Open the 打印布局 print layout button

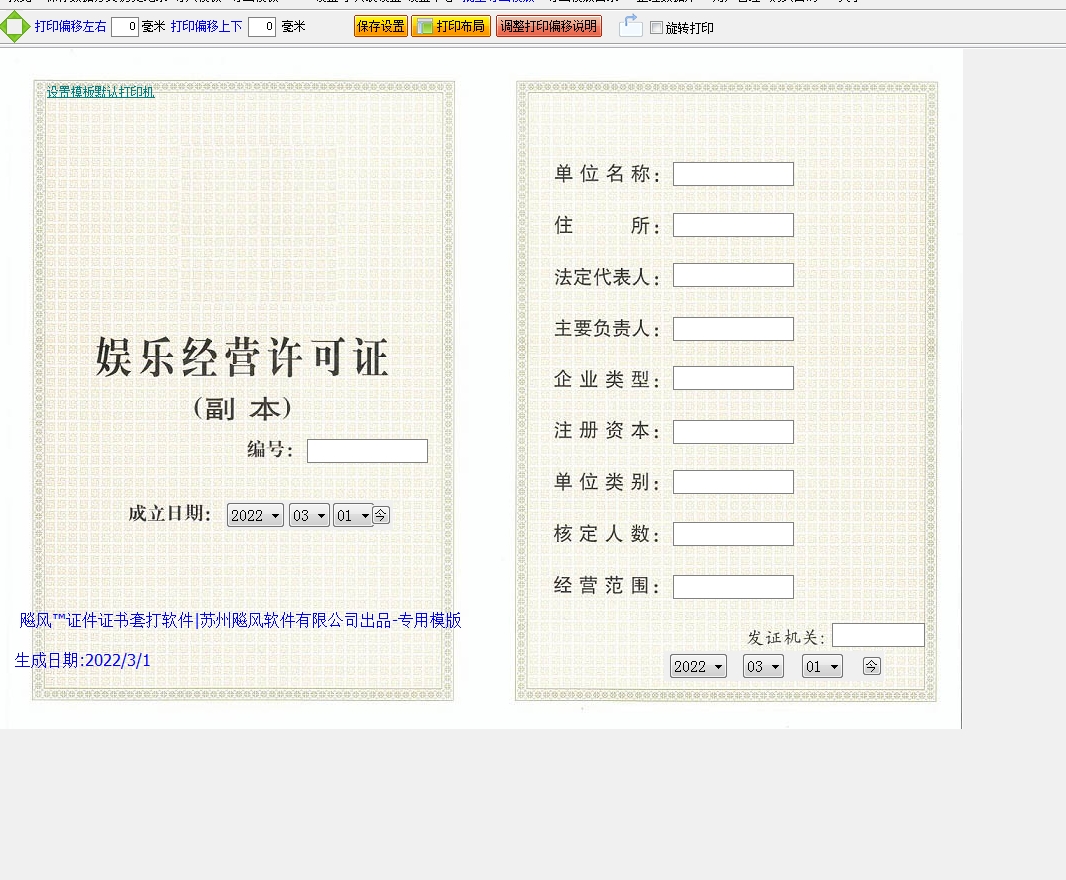coord(451,27)
